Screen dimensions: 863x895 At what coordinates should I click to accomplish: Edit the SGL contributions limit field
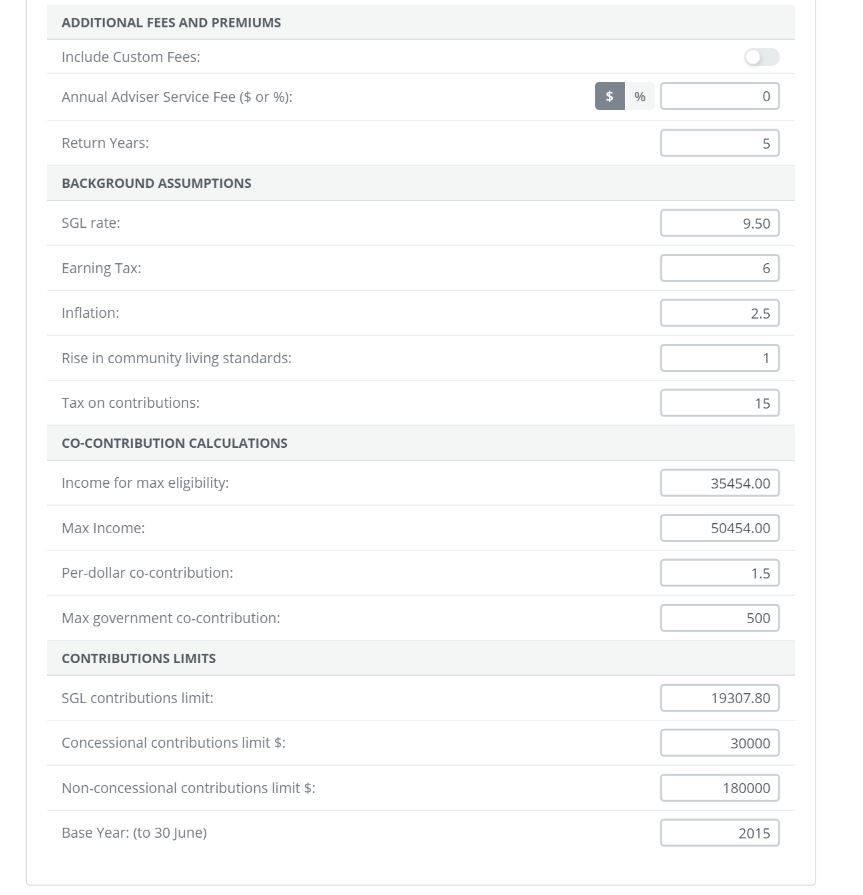pos(719,698)
